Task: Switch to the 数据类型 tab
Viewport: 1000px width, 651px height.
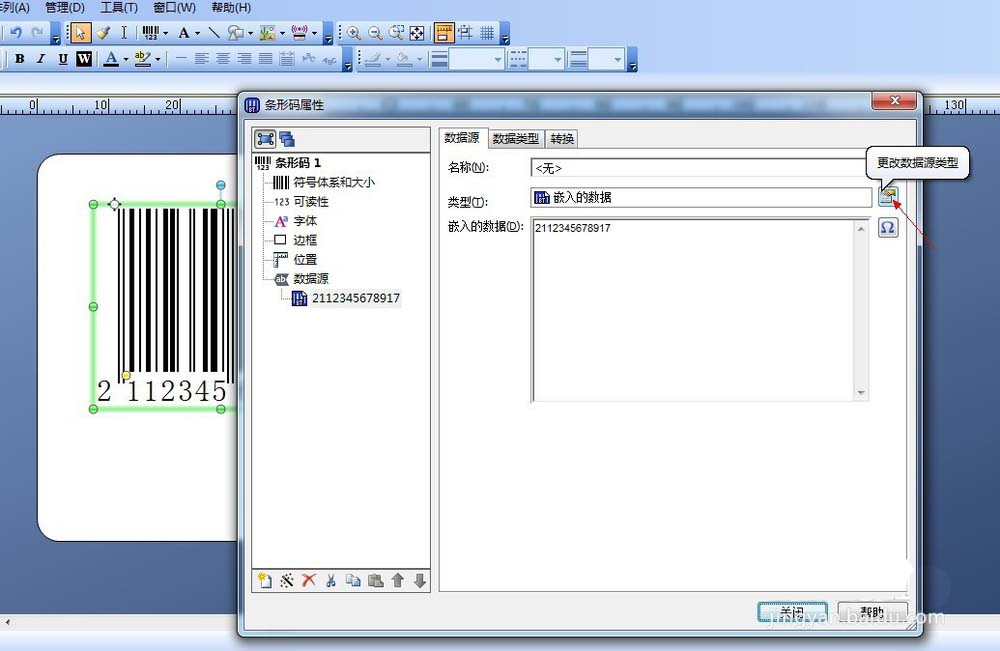Action: [516, 138]
